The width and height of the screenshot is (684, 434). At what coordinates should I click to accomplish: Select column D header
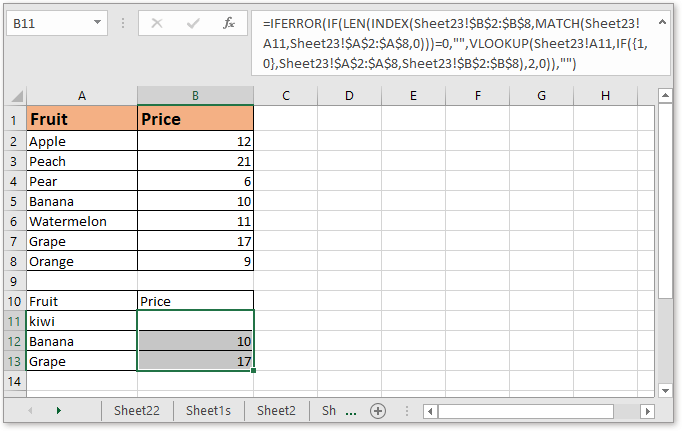pyautogui.click(x=349, y=96)
